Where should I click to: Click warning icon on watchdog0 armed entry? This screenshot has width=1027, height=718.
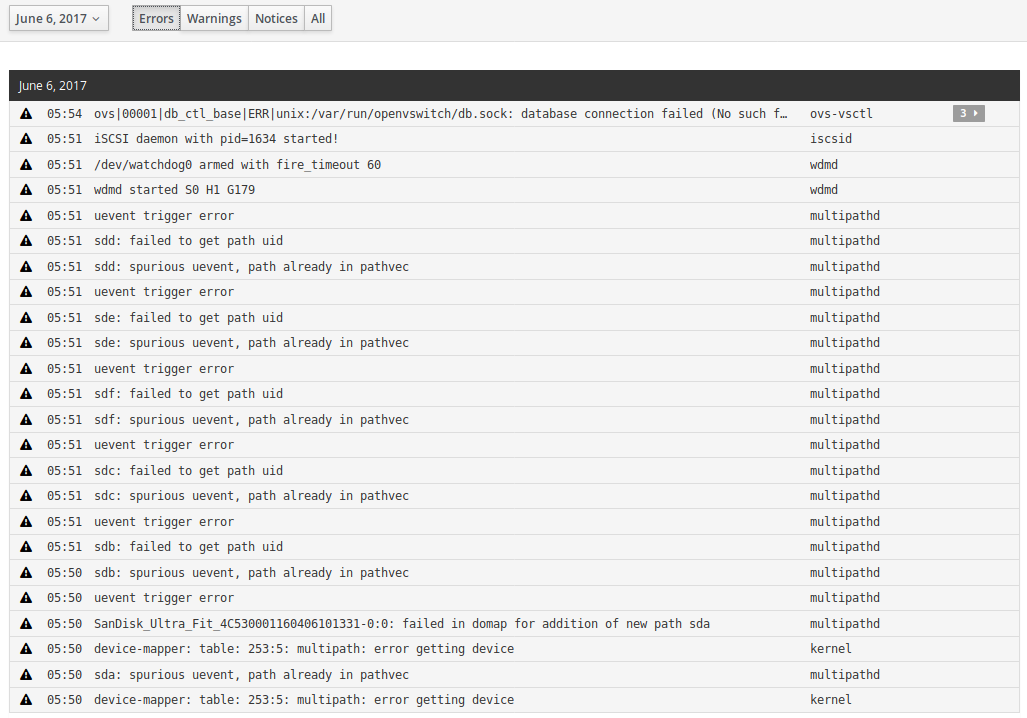pyautogui.click(x=26, y=165)
